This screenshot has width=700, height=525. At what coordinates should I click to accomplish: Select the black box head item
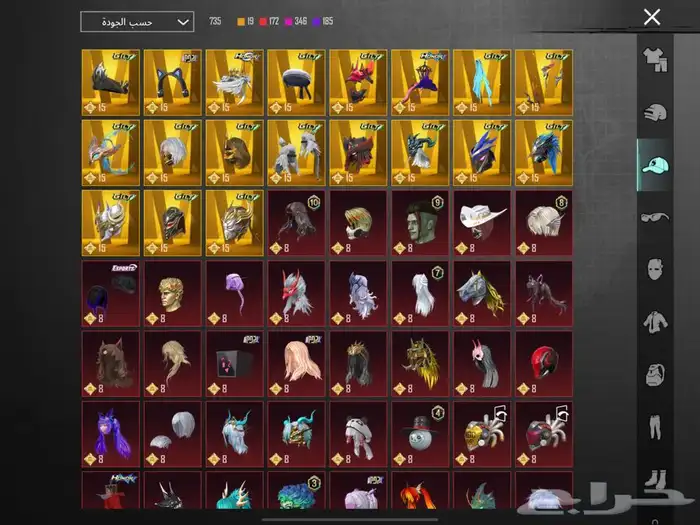click(x=234, y=364)
